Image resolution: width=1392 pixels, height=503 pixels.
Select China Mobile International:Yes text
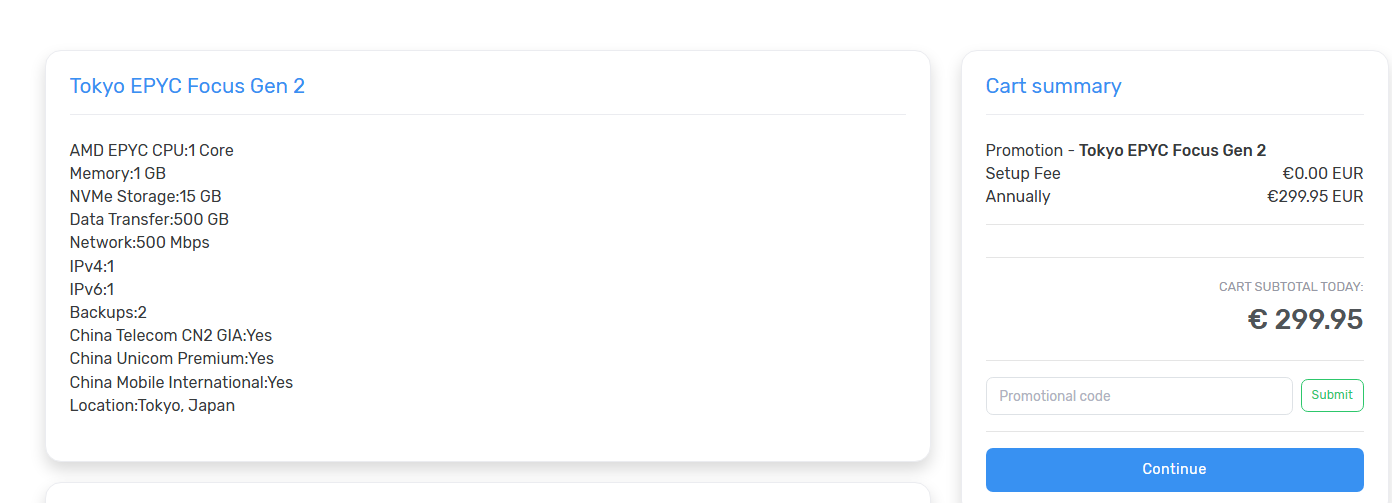pos(181,382)
